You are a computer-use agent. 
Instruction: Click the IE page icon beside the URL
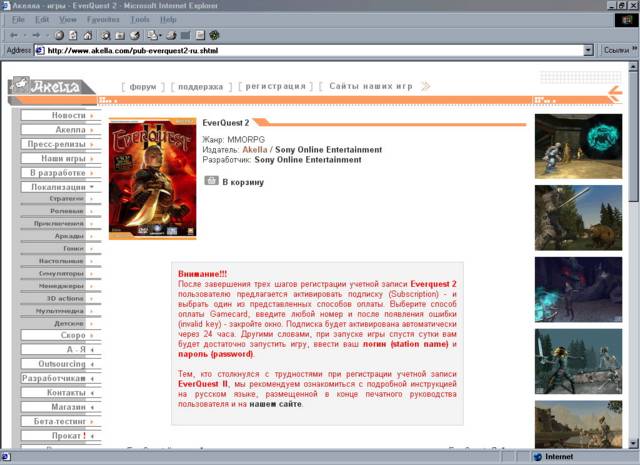coord(40,51)
